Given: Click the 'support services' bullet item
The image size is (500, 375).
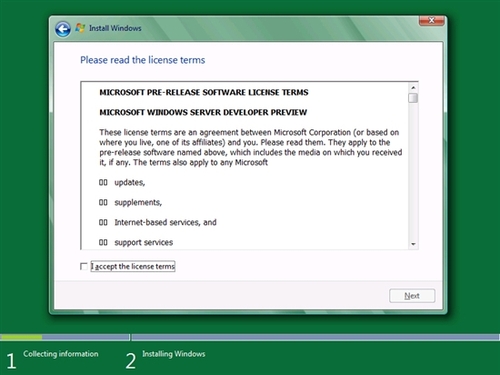Looking at the screenshot, I should 144,242.
